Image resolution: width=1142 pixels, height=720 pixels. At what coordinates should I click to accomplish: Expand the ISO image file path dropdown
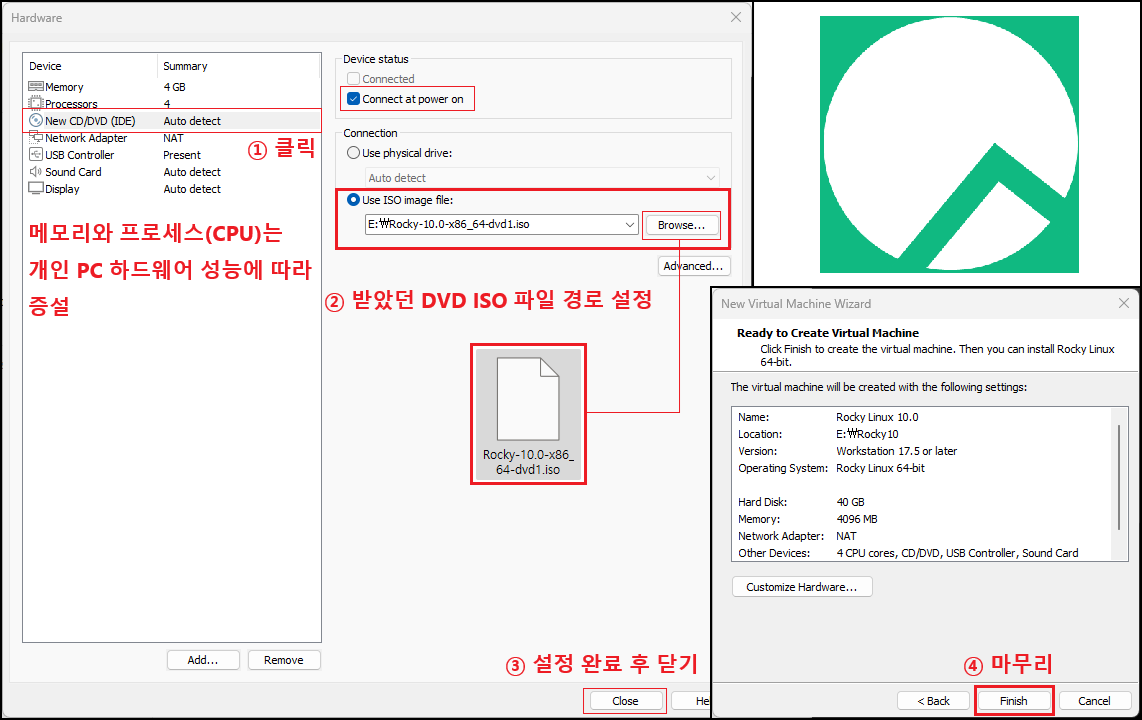coord(630,224)
